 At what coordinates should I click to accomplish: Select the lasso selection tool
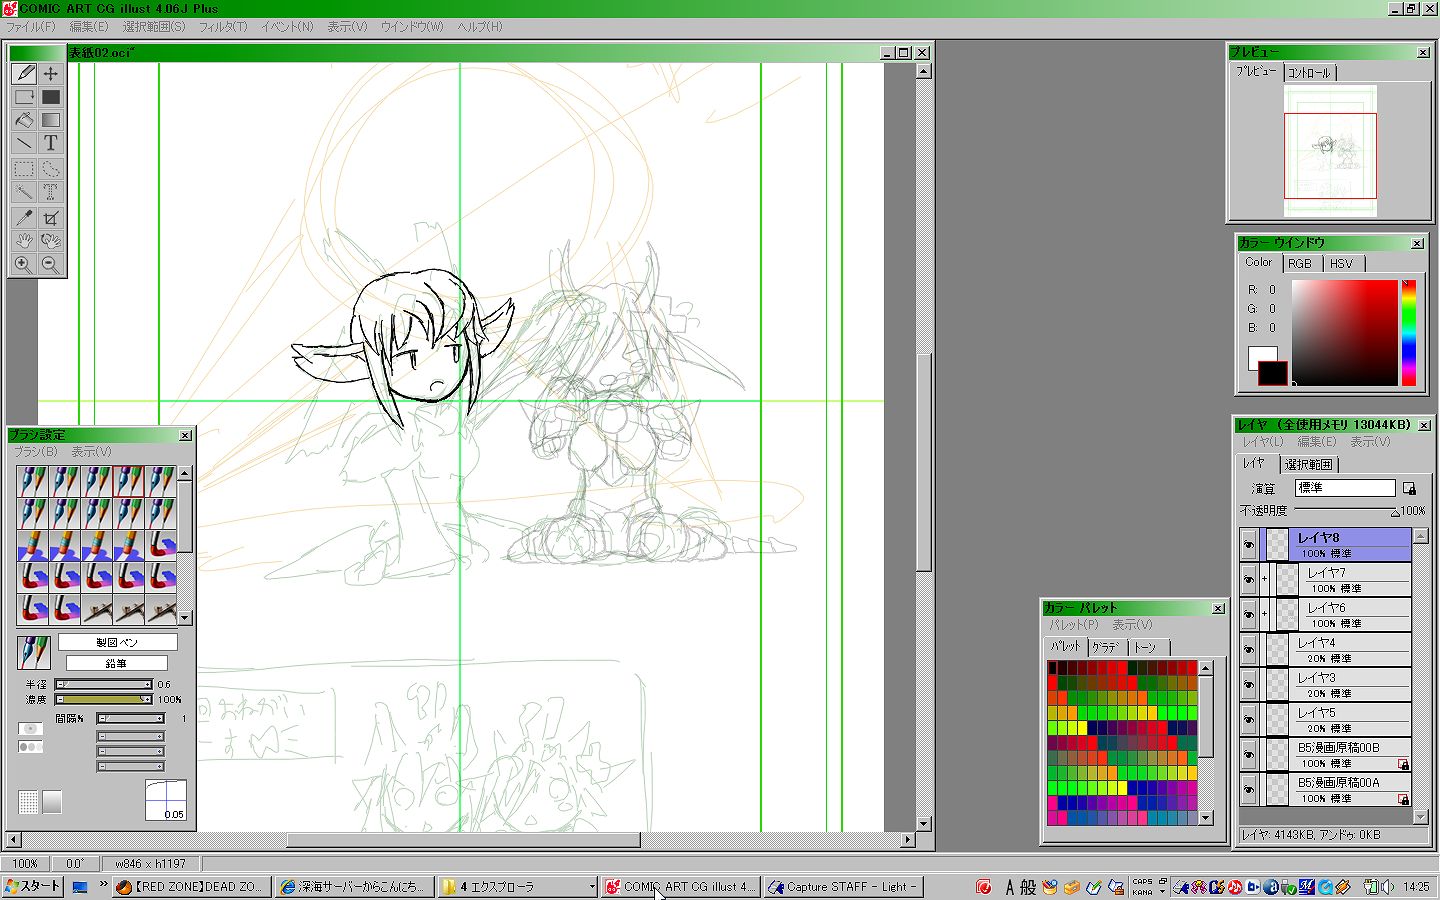(x=51, y=168)
